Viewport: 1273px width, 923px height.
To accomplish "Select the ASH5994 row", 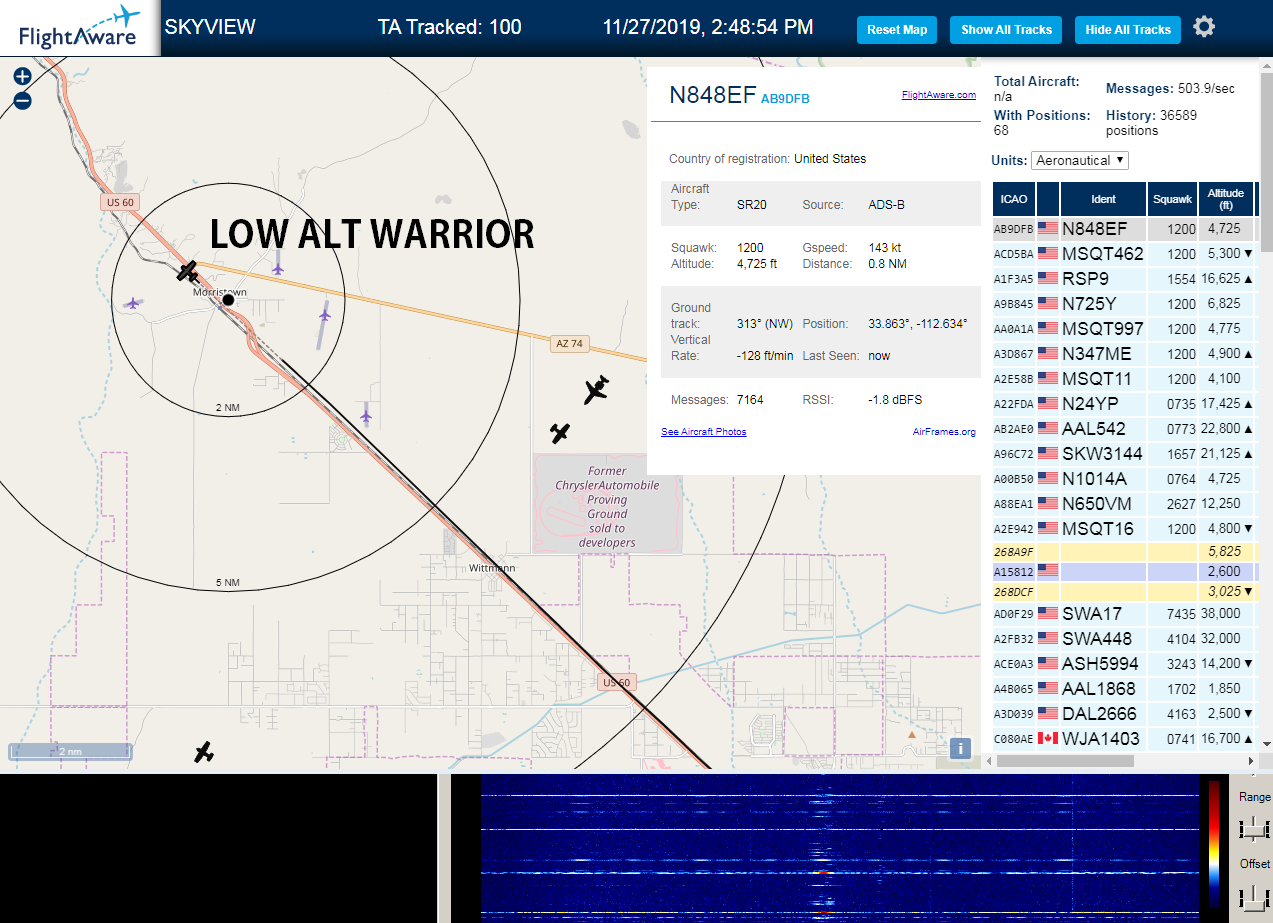I will (x=1125, y=664).
